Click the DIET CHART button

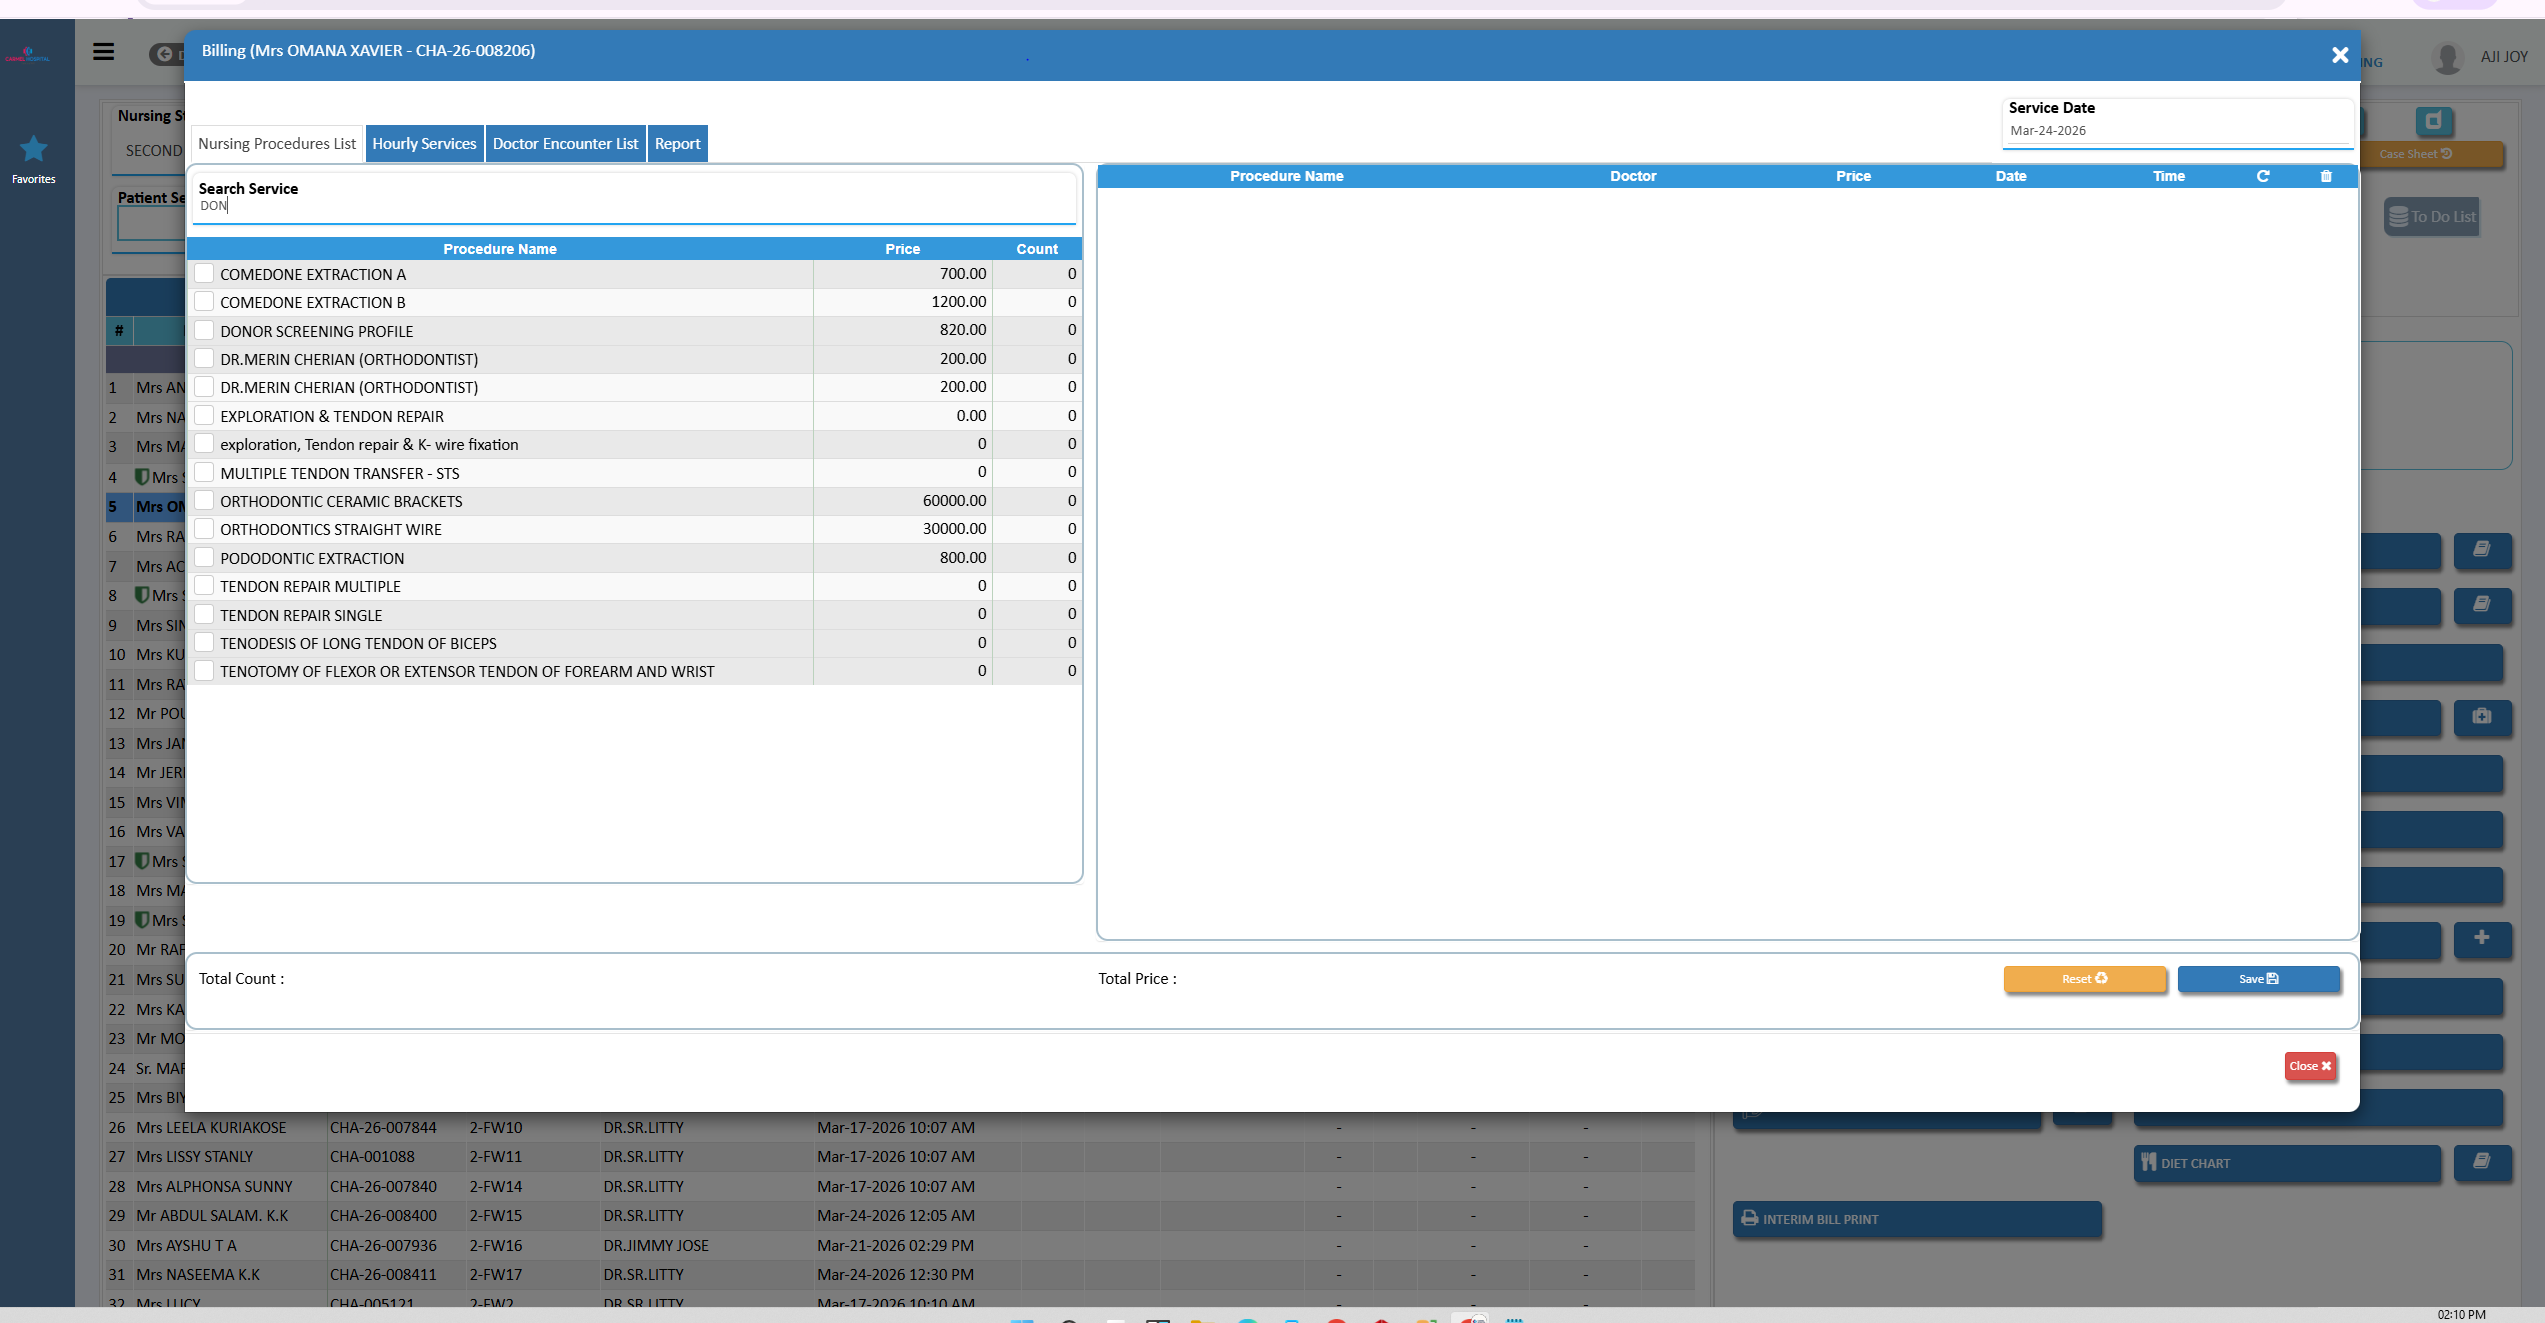(2286, 1163)
